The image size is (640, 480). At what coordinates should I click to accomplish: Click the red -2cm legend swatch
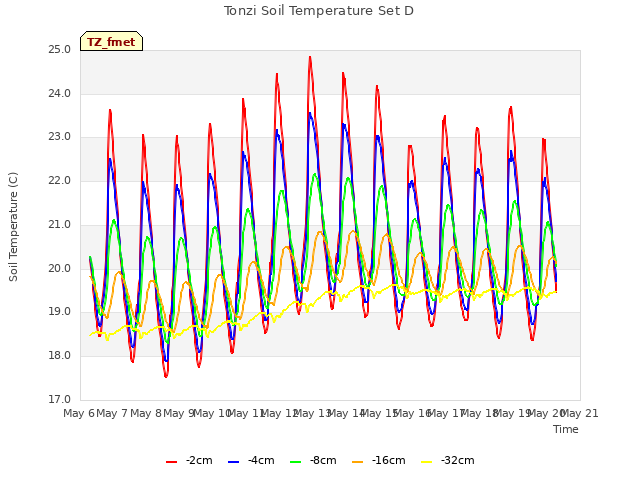(171, 462)
